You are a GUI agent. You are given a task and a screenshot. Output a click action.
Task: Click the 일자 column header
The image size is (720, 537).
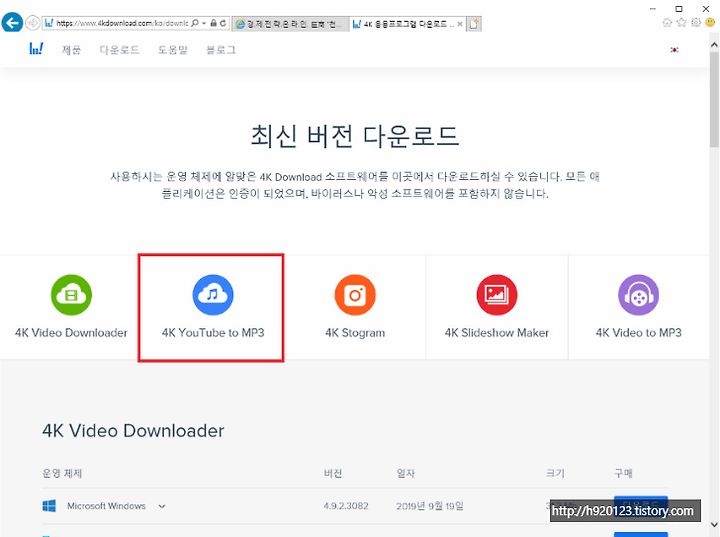[x=405, y=473]
